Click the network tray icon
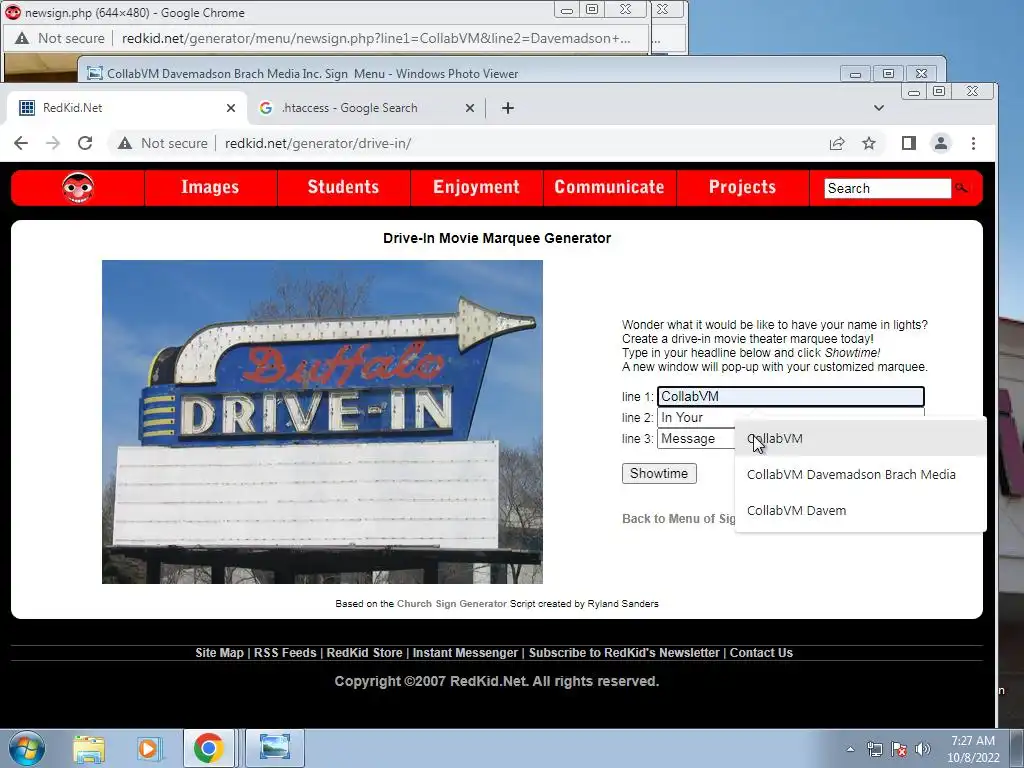The image size is (1024, 768). click(x=874, y=749)
